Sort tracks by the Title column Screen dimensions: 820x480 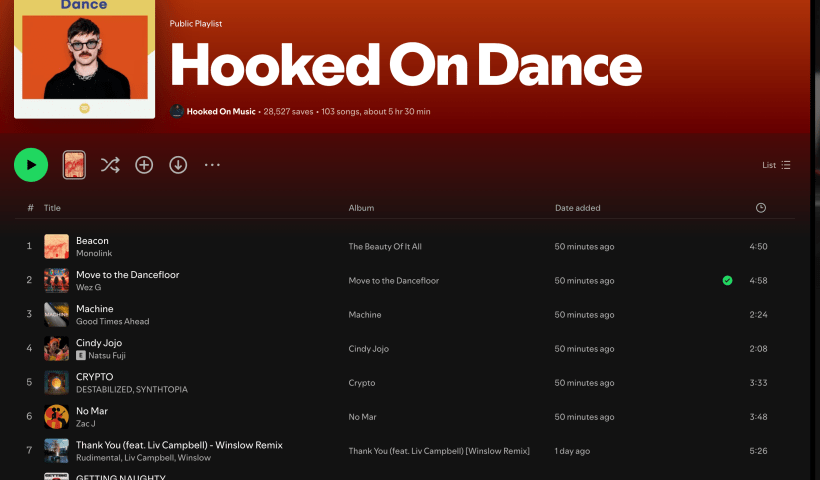(52, 208)
